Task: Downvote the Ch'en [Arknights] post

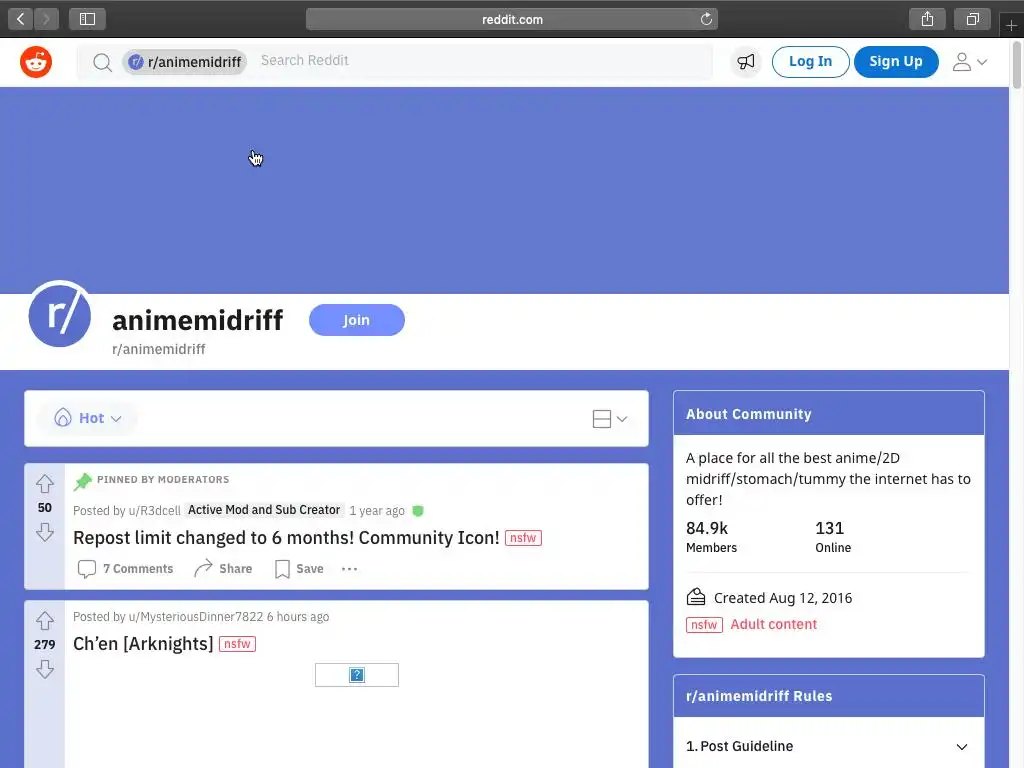Action: coord(44,669)
